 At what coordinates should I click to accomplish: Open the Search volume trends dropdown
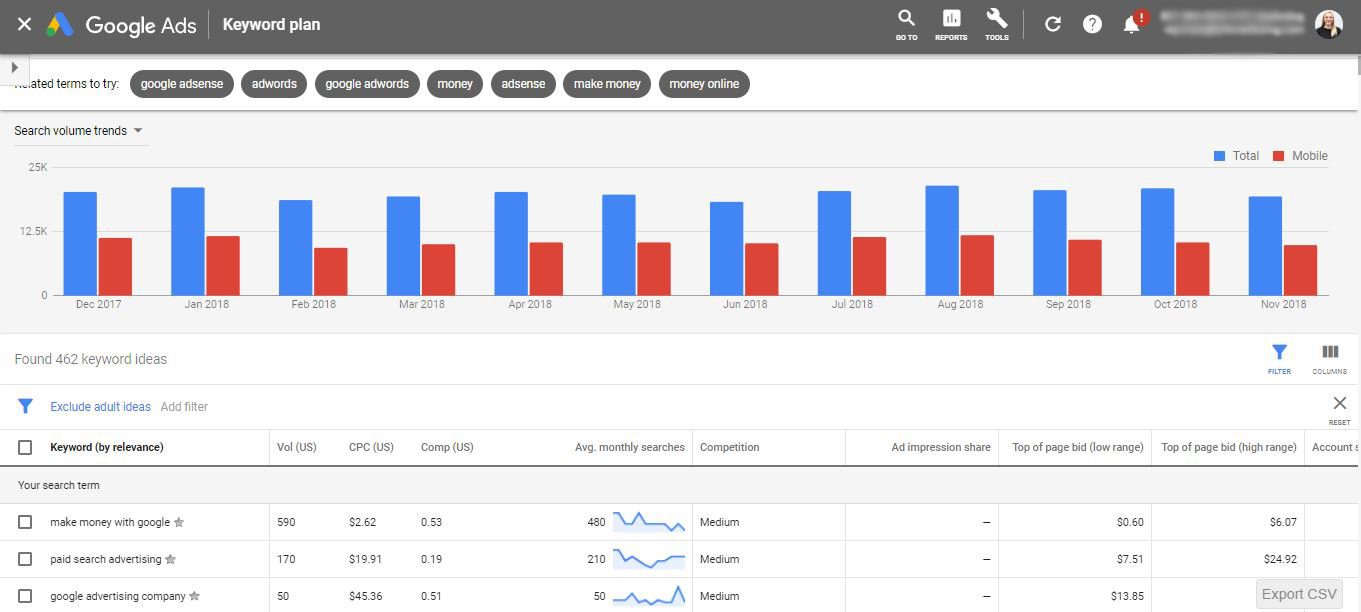coord(79,131)
